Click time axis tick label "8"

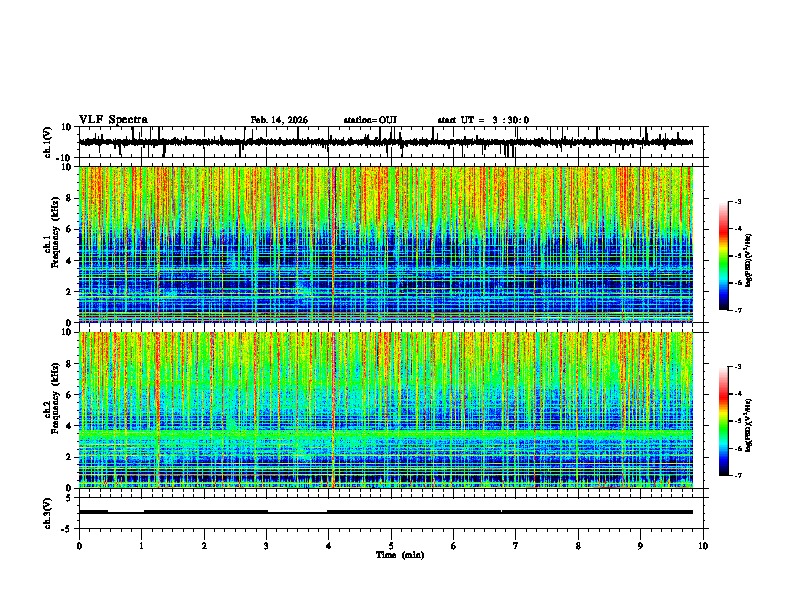(578, 546)
